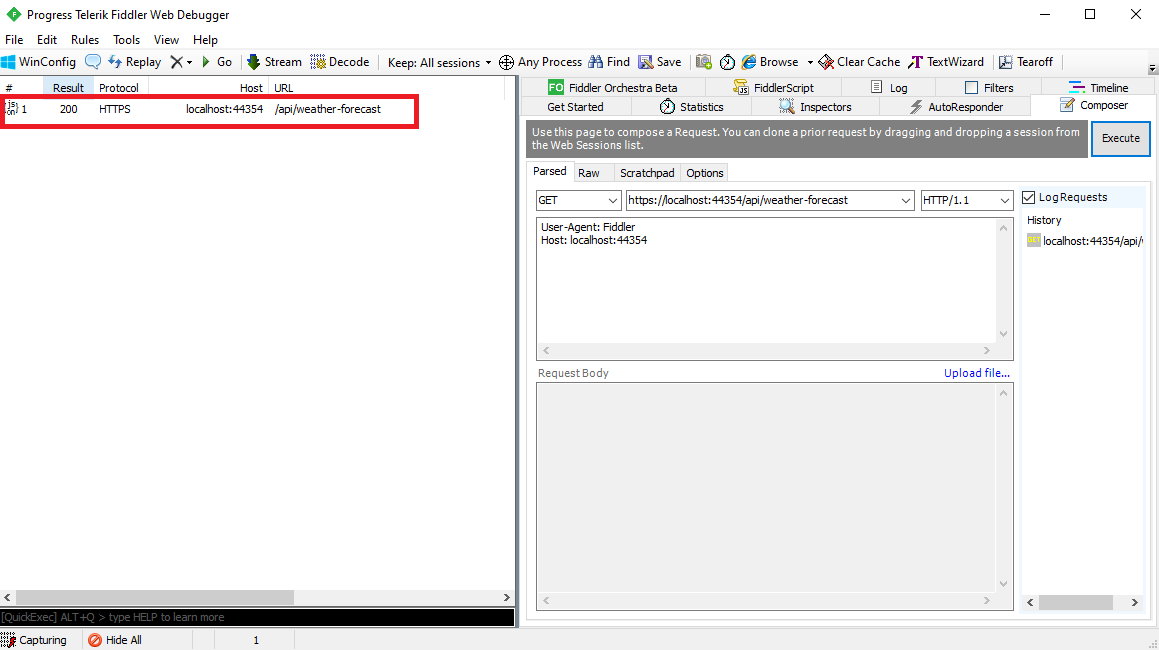Open WinConfig from the toolbar
This screenshot has height=650, width=1159.
38,62
